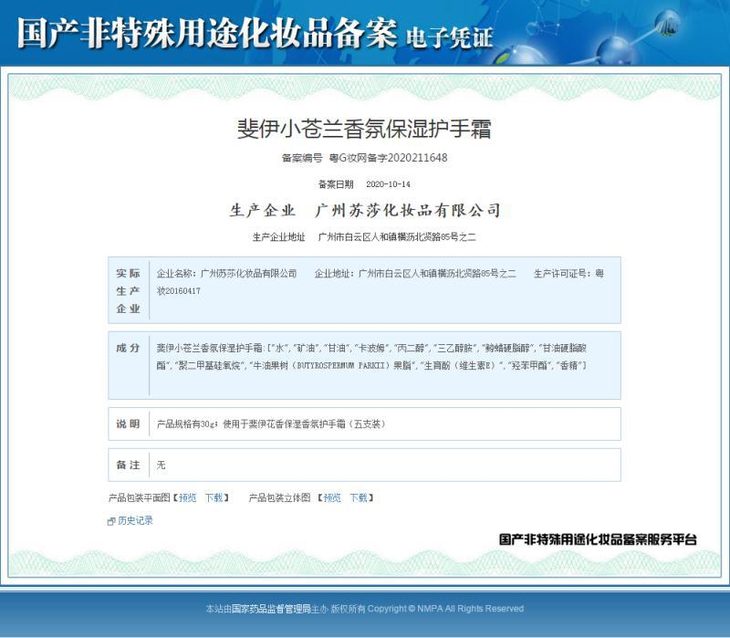Screen dimensions: 730x638
Task: Select the filing date 2020-10-14
Action: tap(388, 184)
